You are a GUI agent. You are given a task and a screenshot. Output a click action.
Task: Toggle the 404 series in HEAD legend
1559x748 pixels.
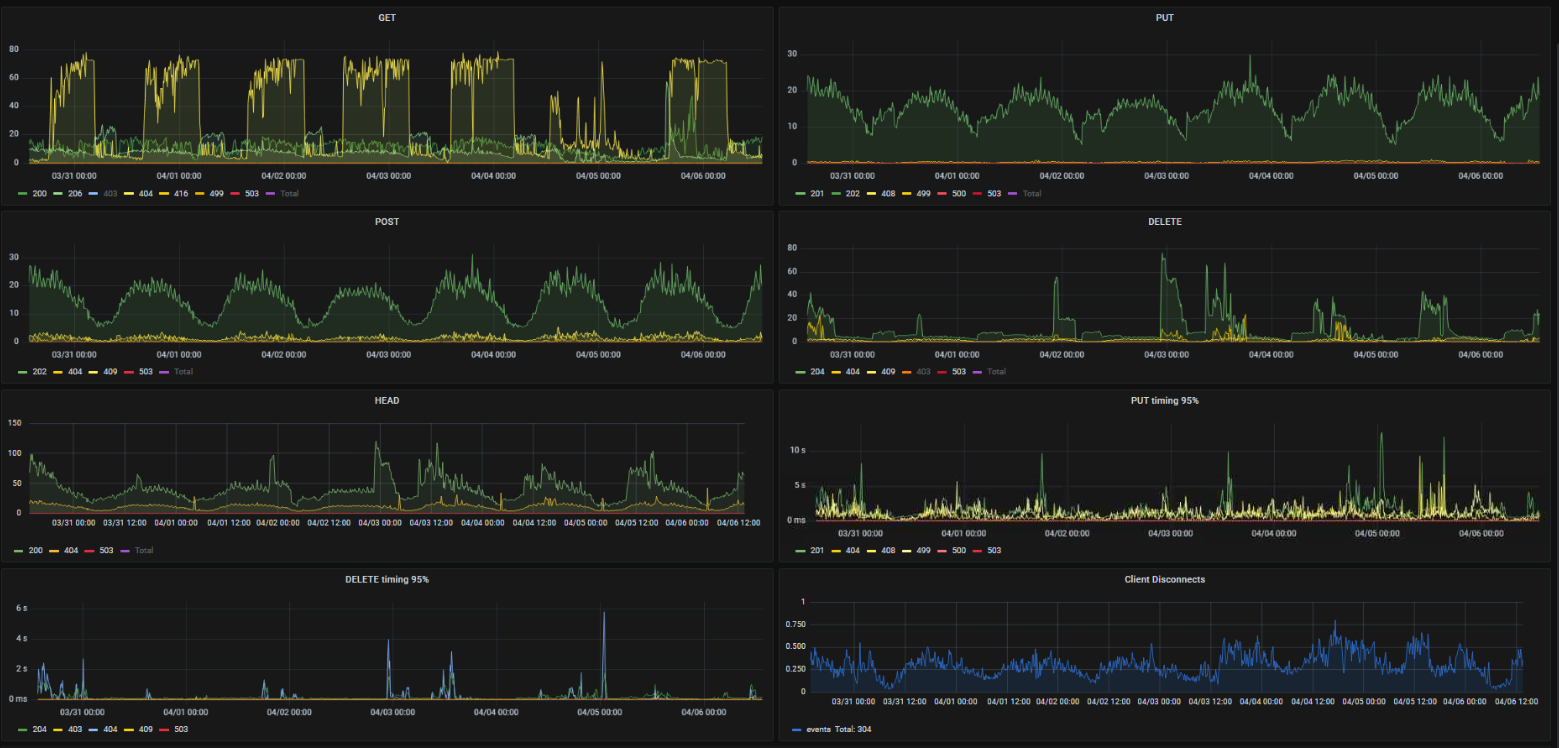[x=69, y=550]
